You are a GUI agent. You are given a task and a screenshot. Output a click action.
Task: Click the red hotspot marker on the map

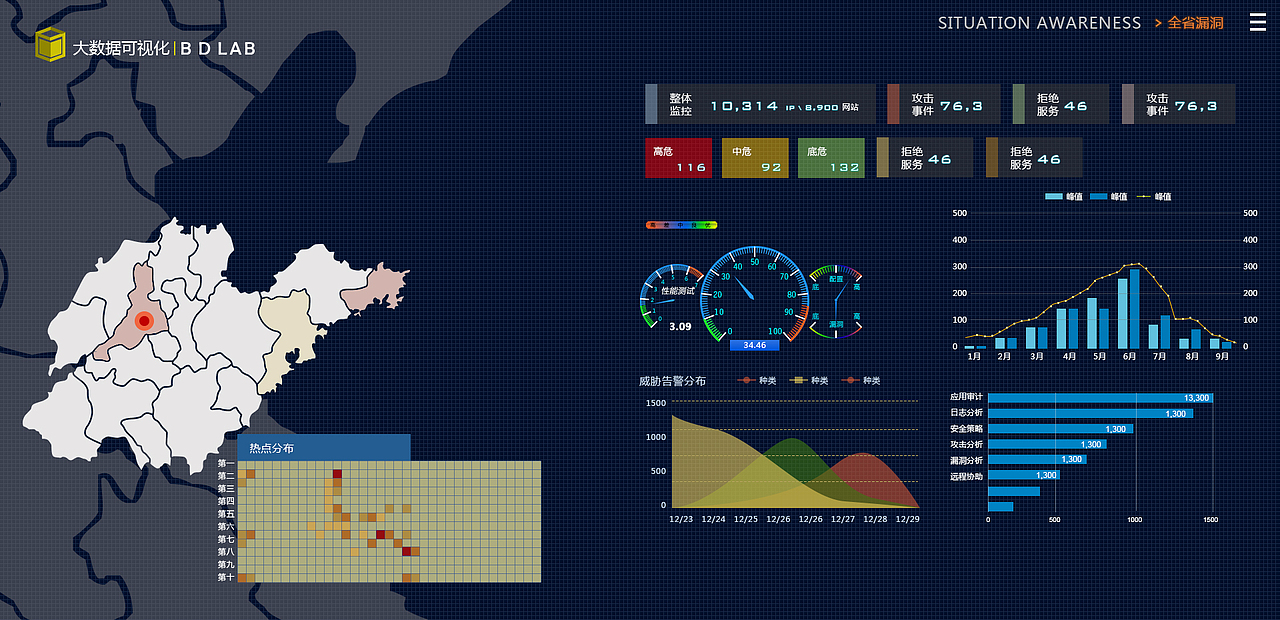point(143,321)
